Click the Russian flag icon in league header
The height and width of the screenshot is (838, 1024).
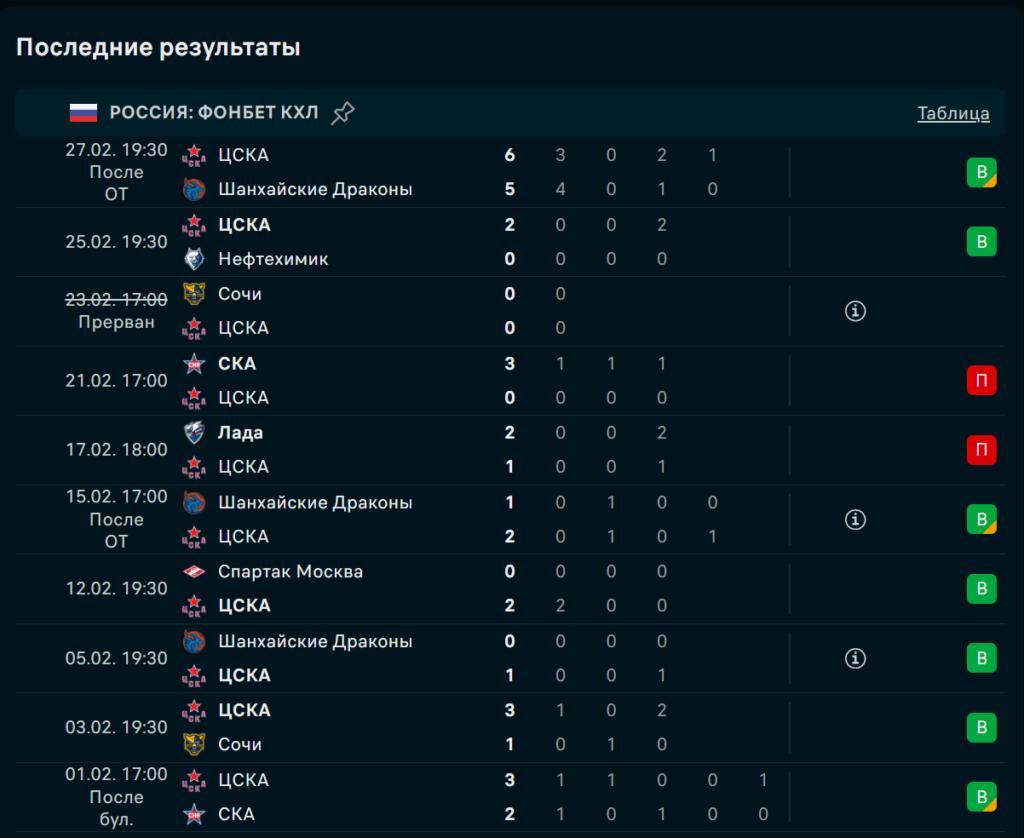click(83, 113)
